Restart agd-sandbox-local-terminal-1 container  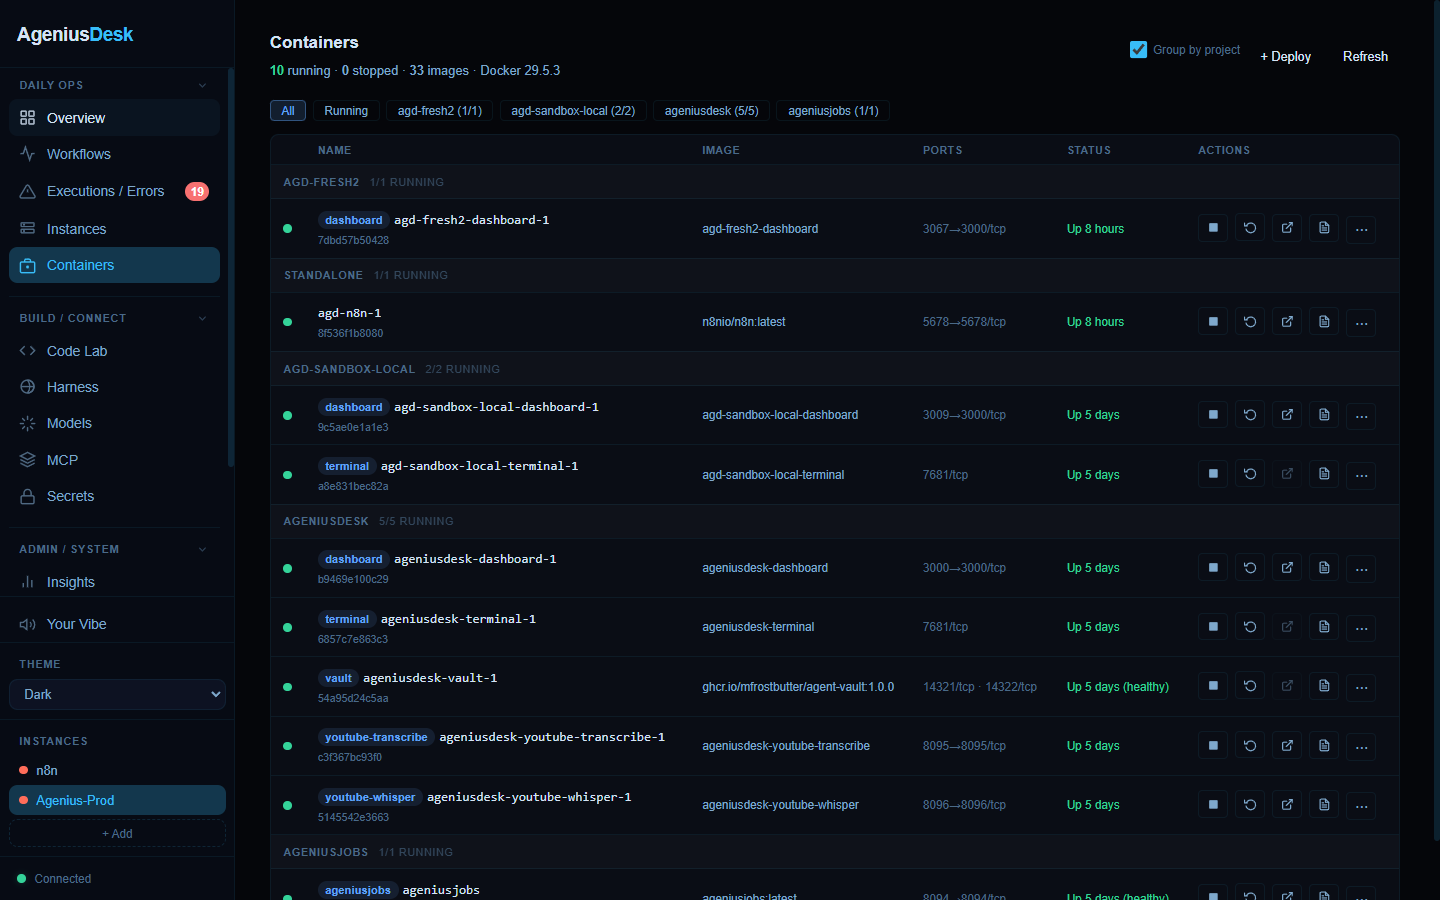(x=1250, y=474)
